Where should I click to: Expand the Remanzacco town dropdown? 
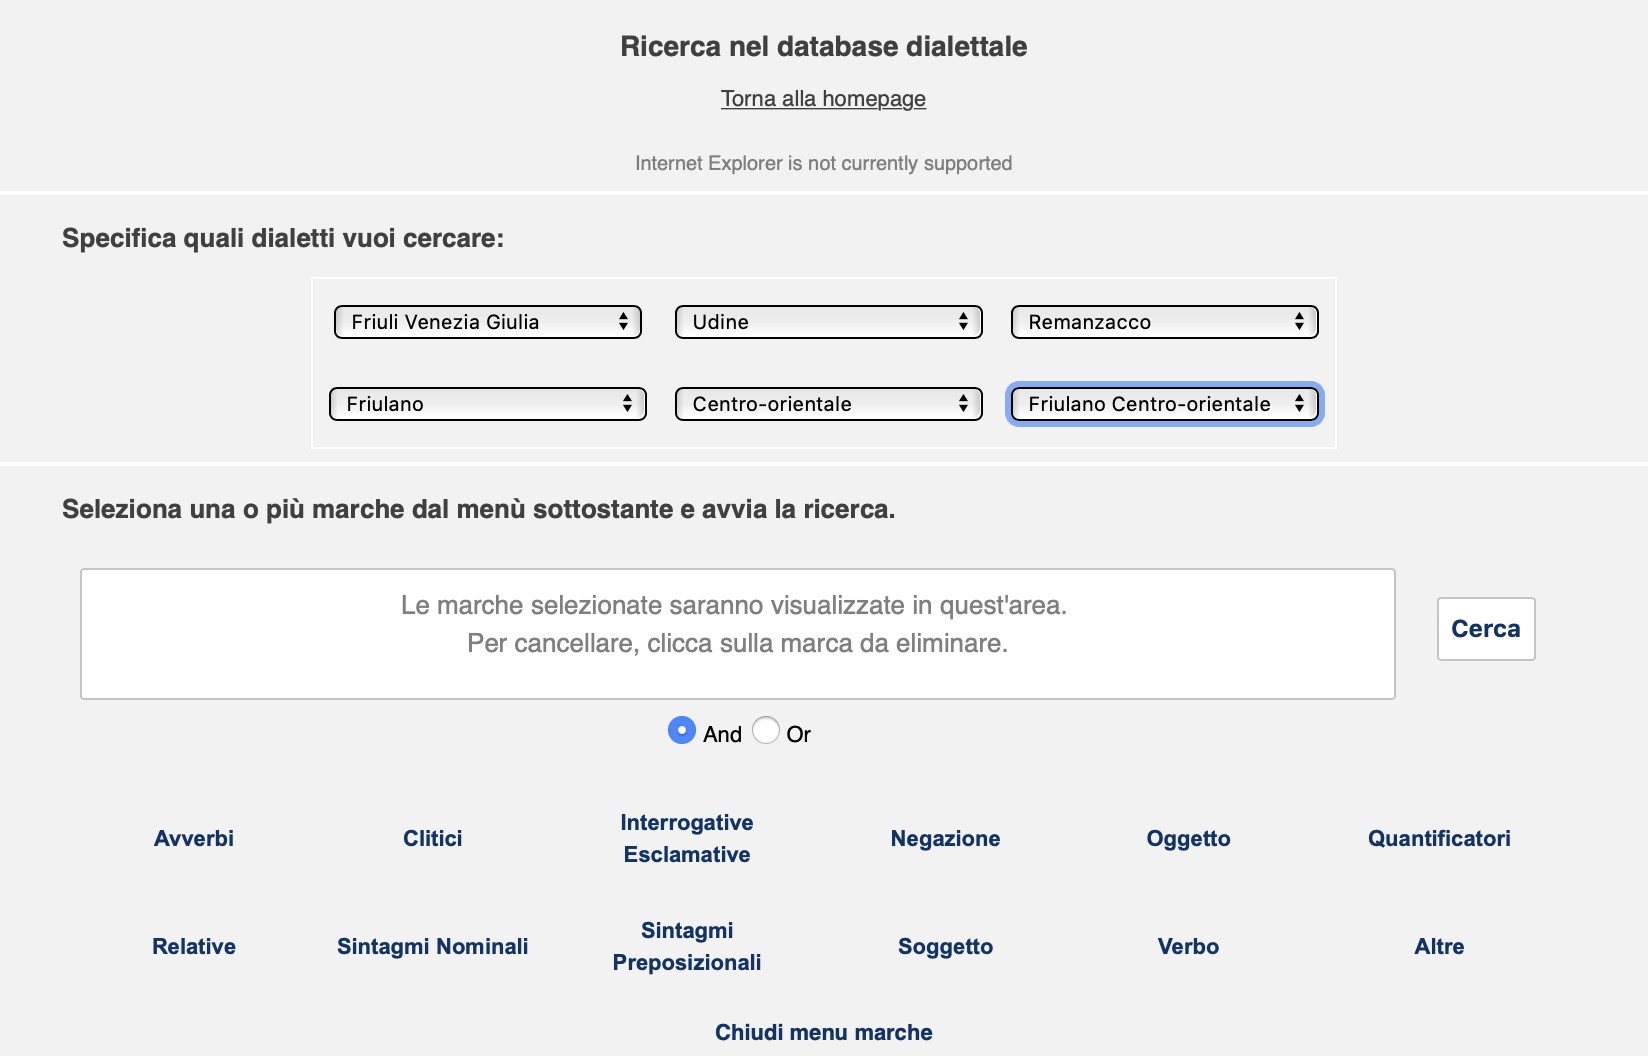point(1164,322)
